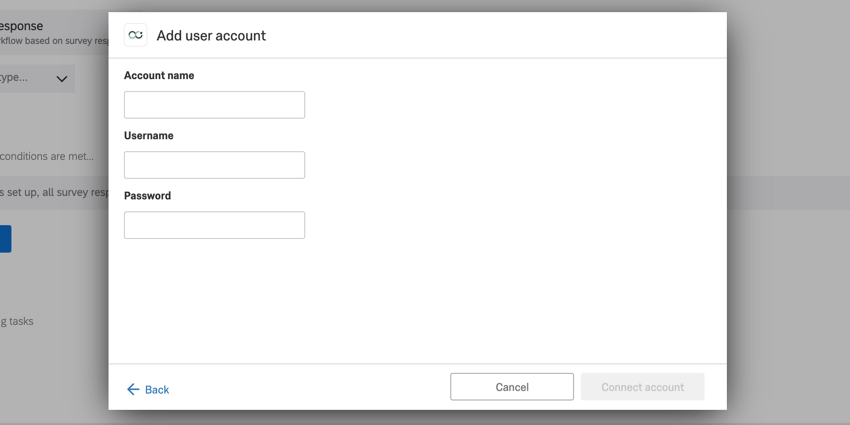
Task: Focus the Account name input field
Action: (214, 105)
